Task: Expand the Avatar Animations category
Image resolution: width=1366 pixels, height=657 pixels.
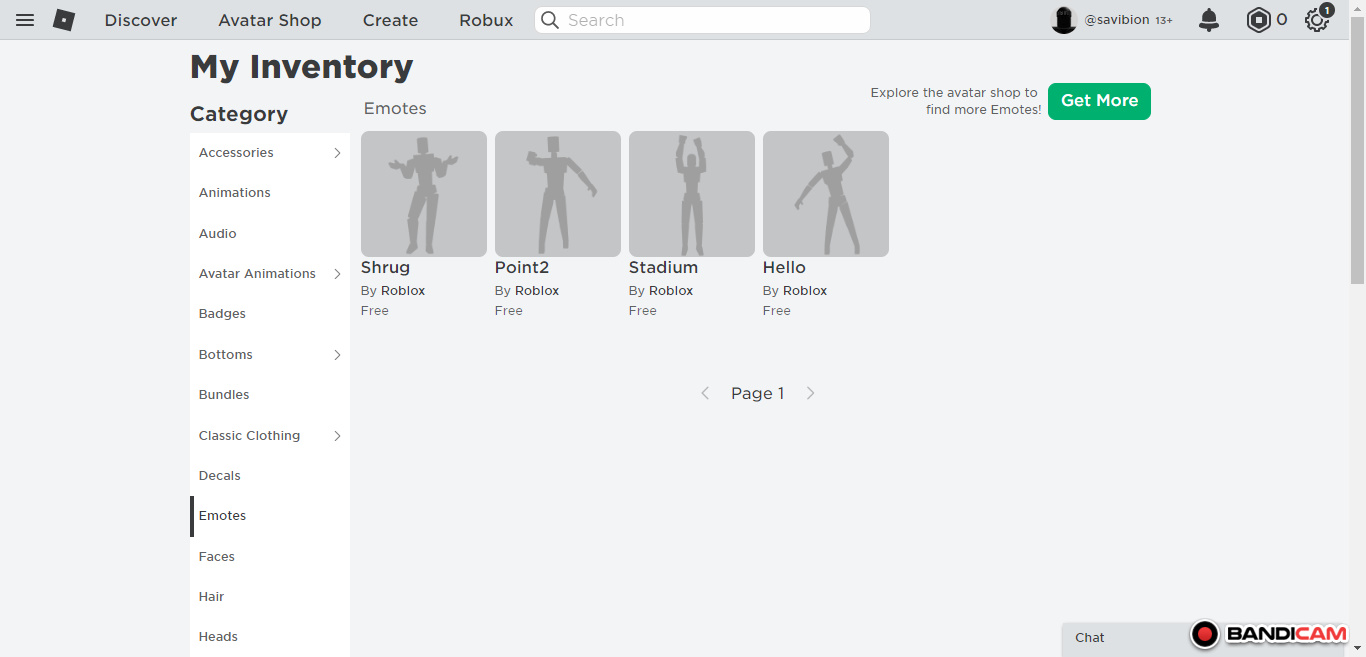Action: coord(337,274)
